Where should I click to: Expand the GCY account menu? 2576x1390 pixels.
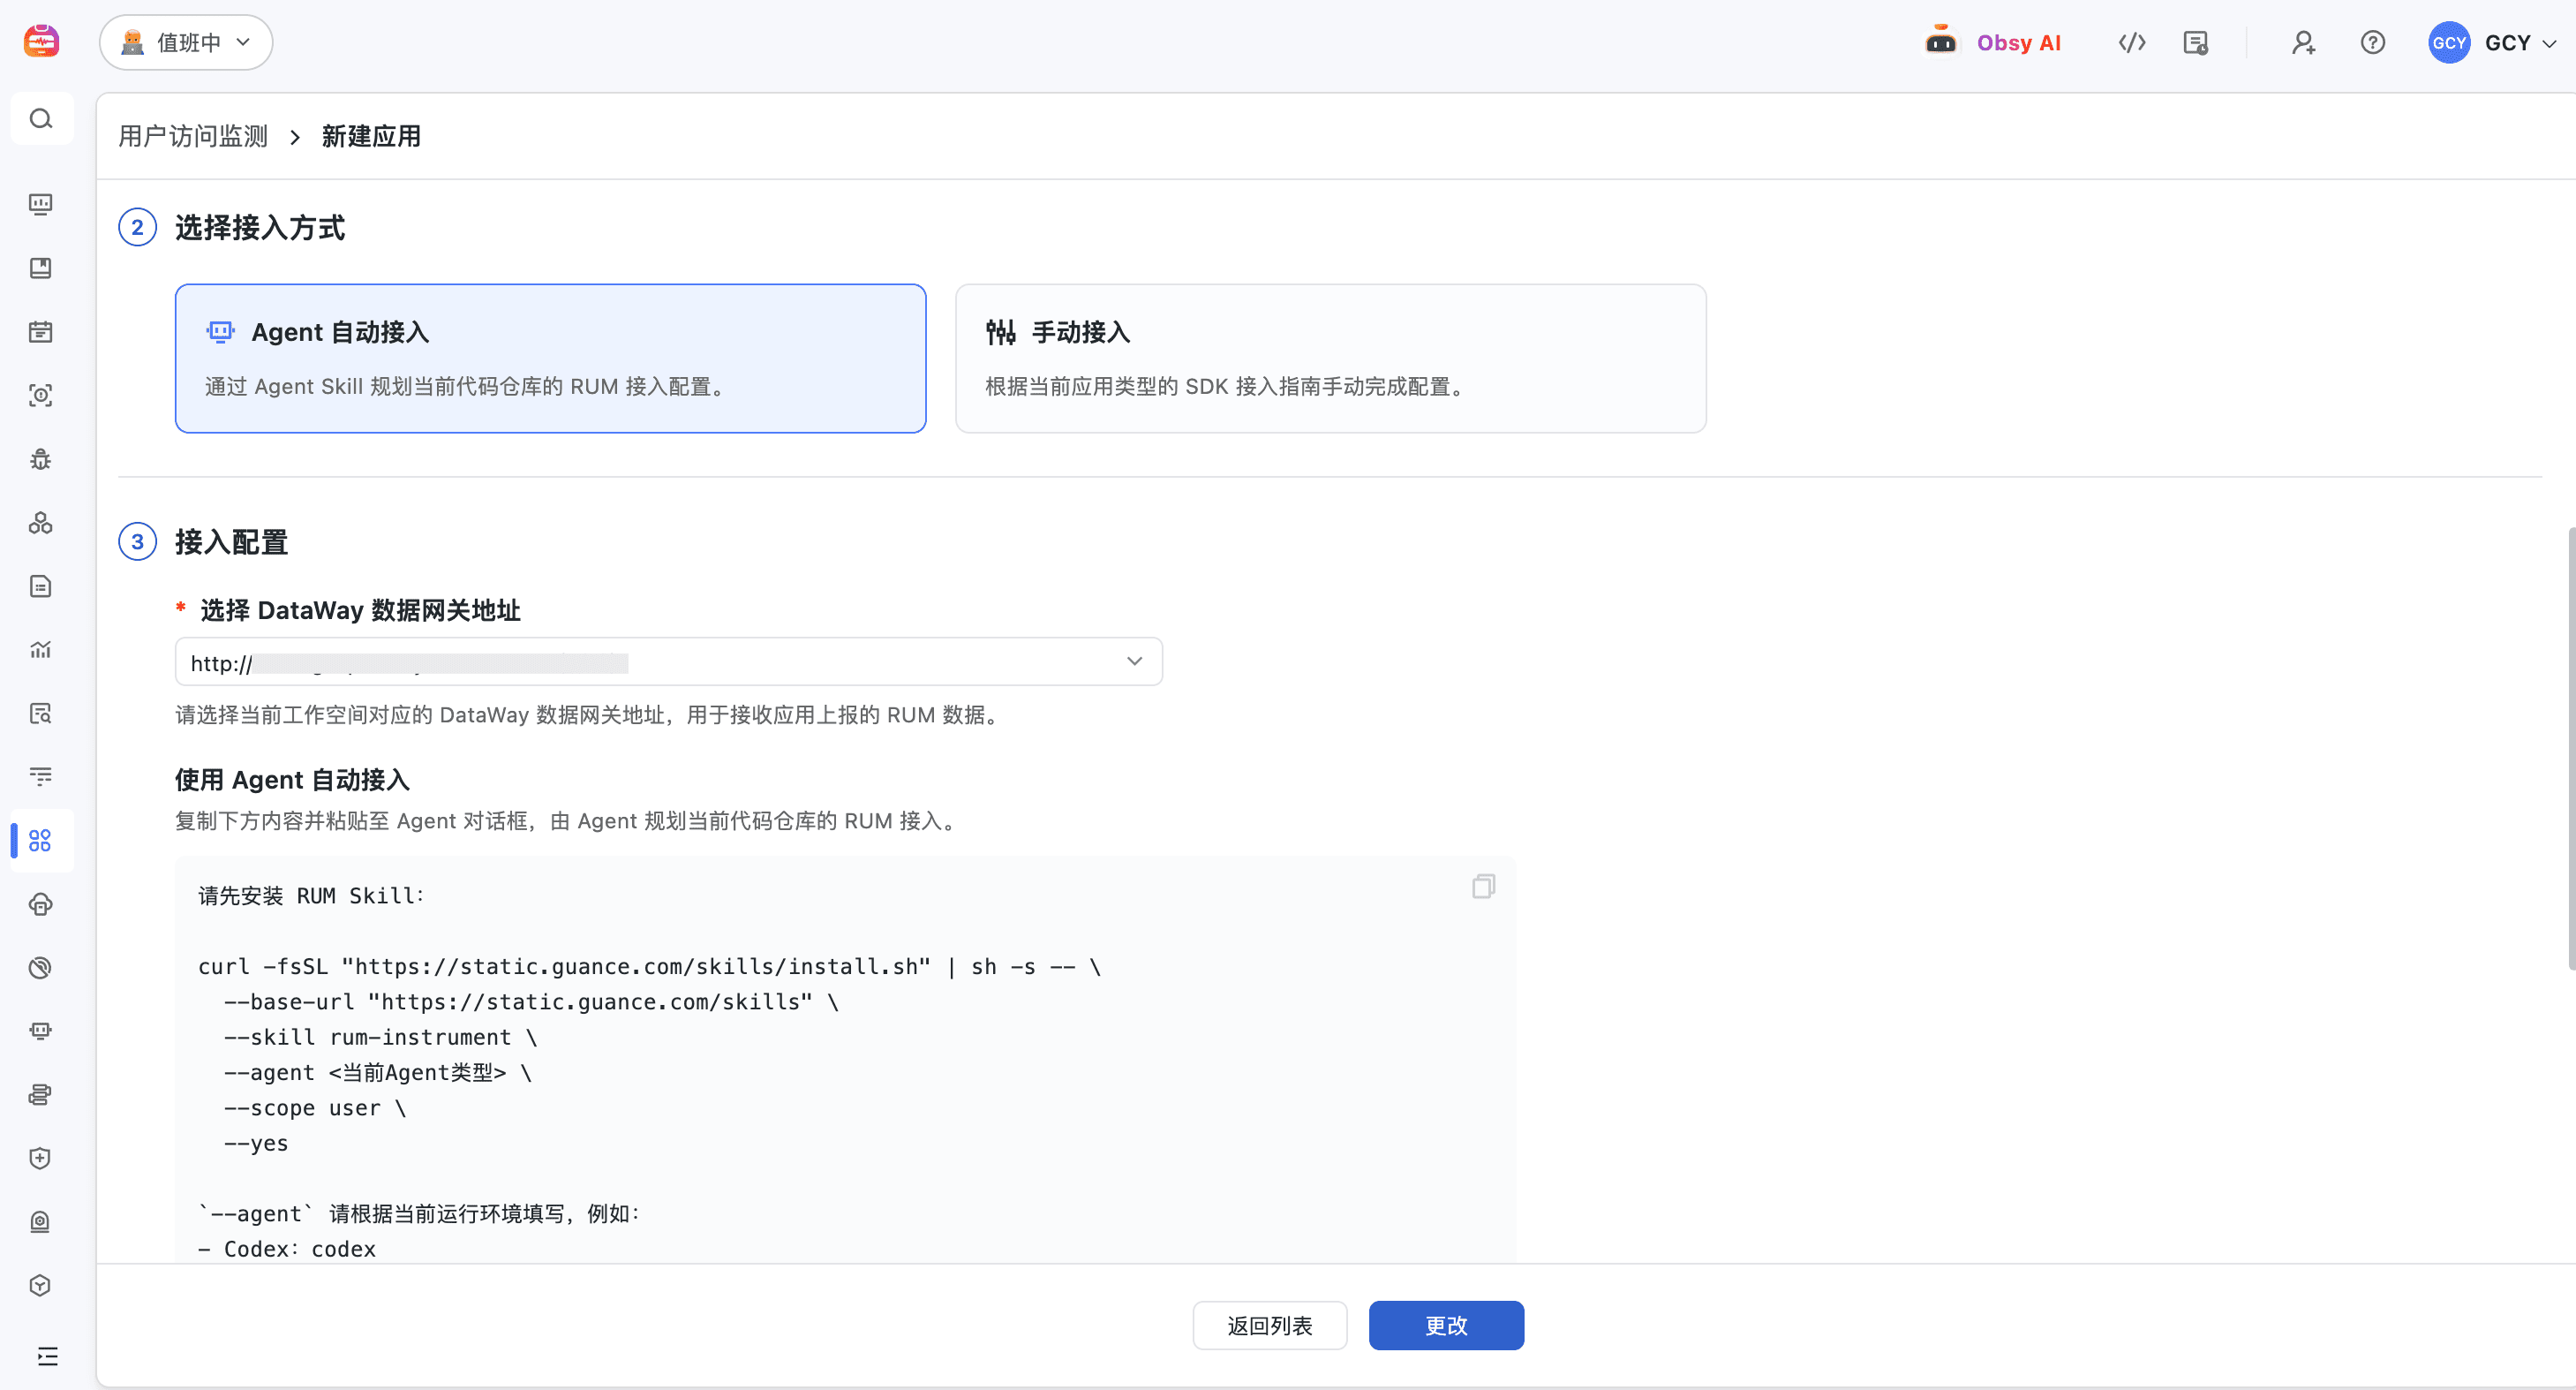2520,43
